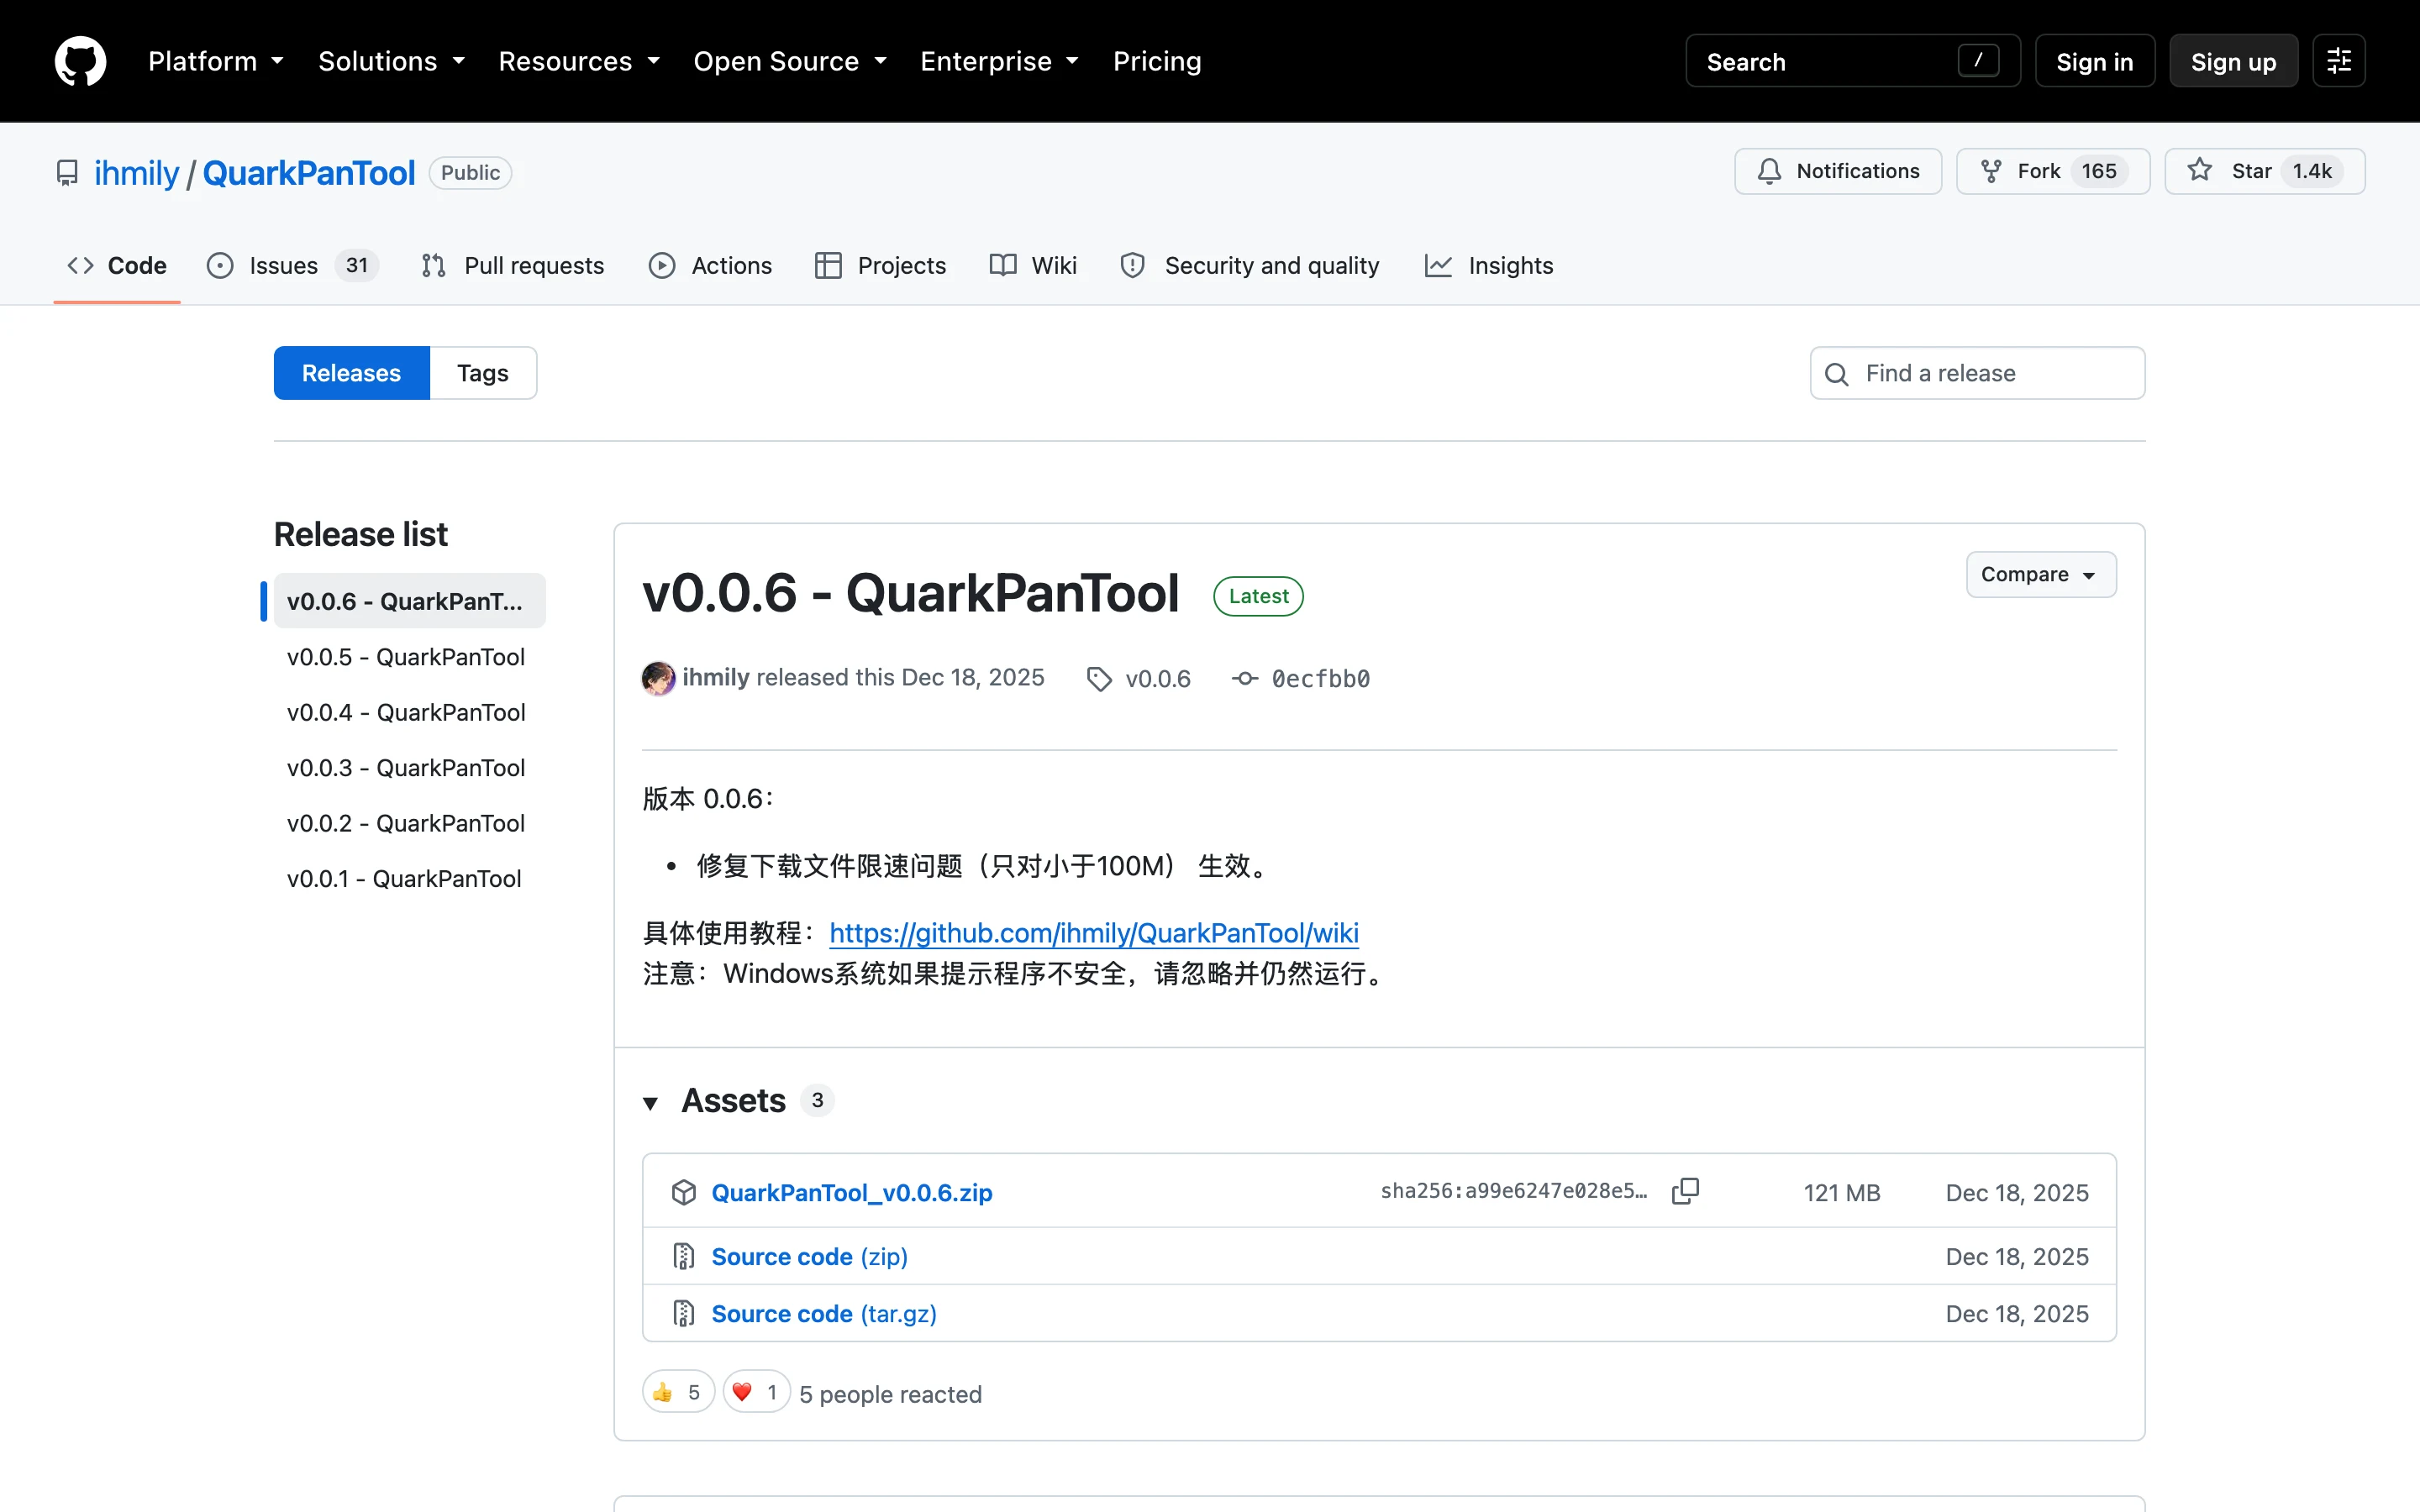Download QuarkPanTool_v0.0.6.zip

coord(851,1192)
